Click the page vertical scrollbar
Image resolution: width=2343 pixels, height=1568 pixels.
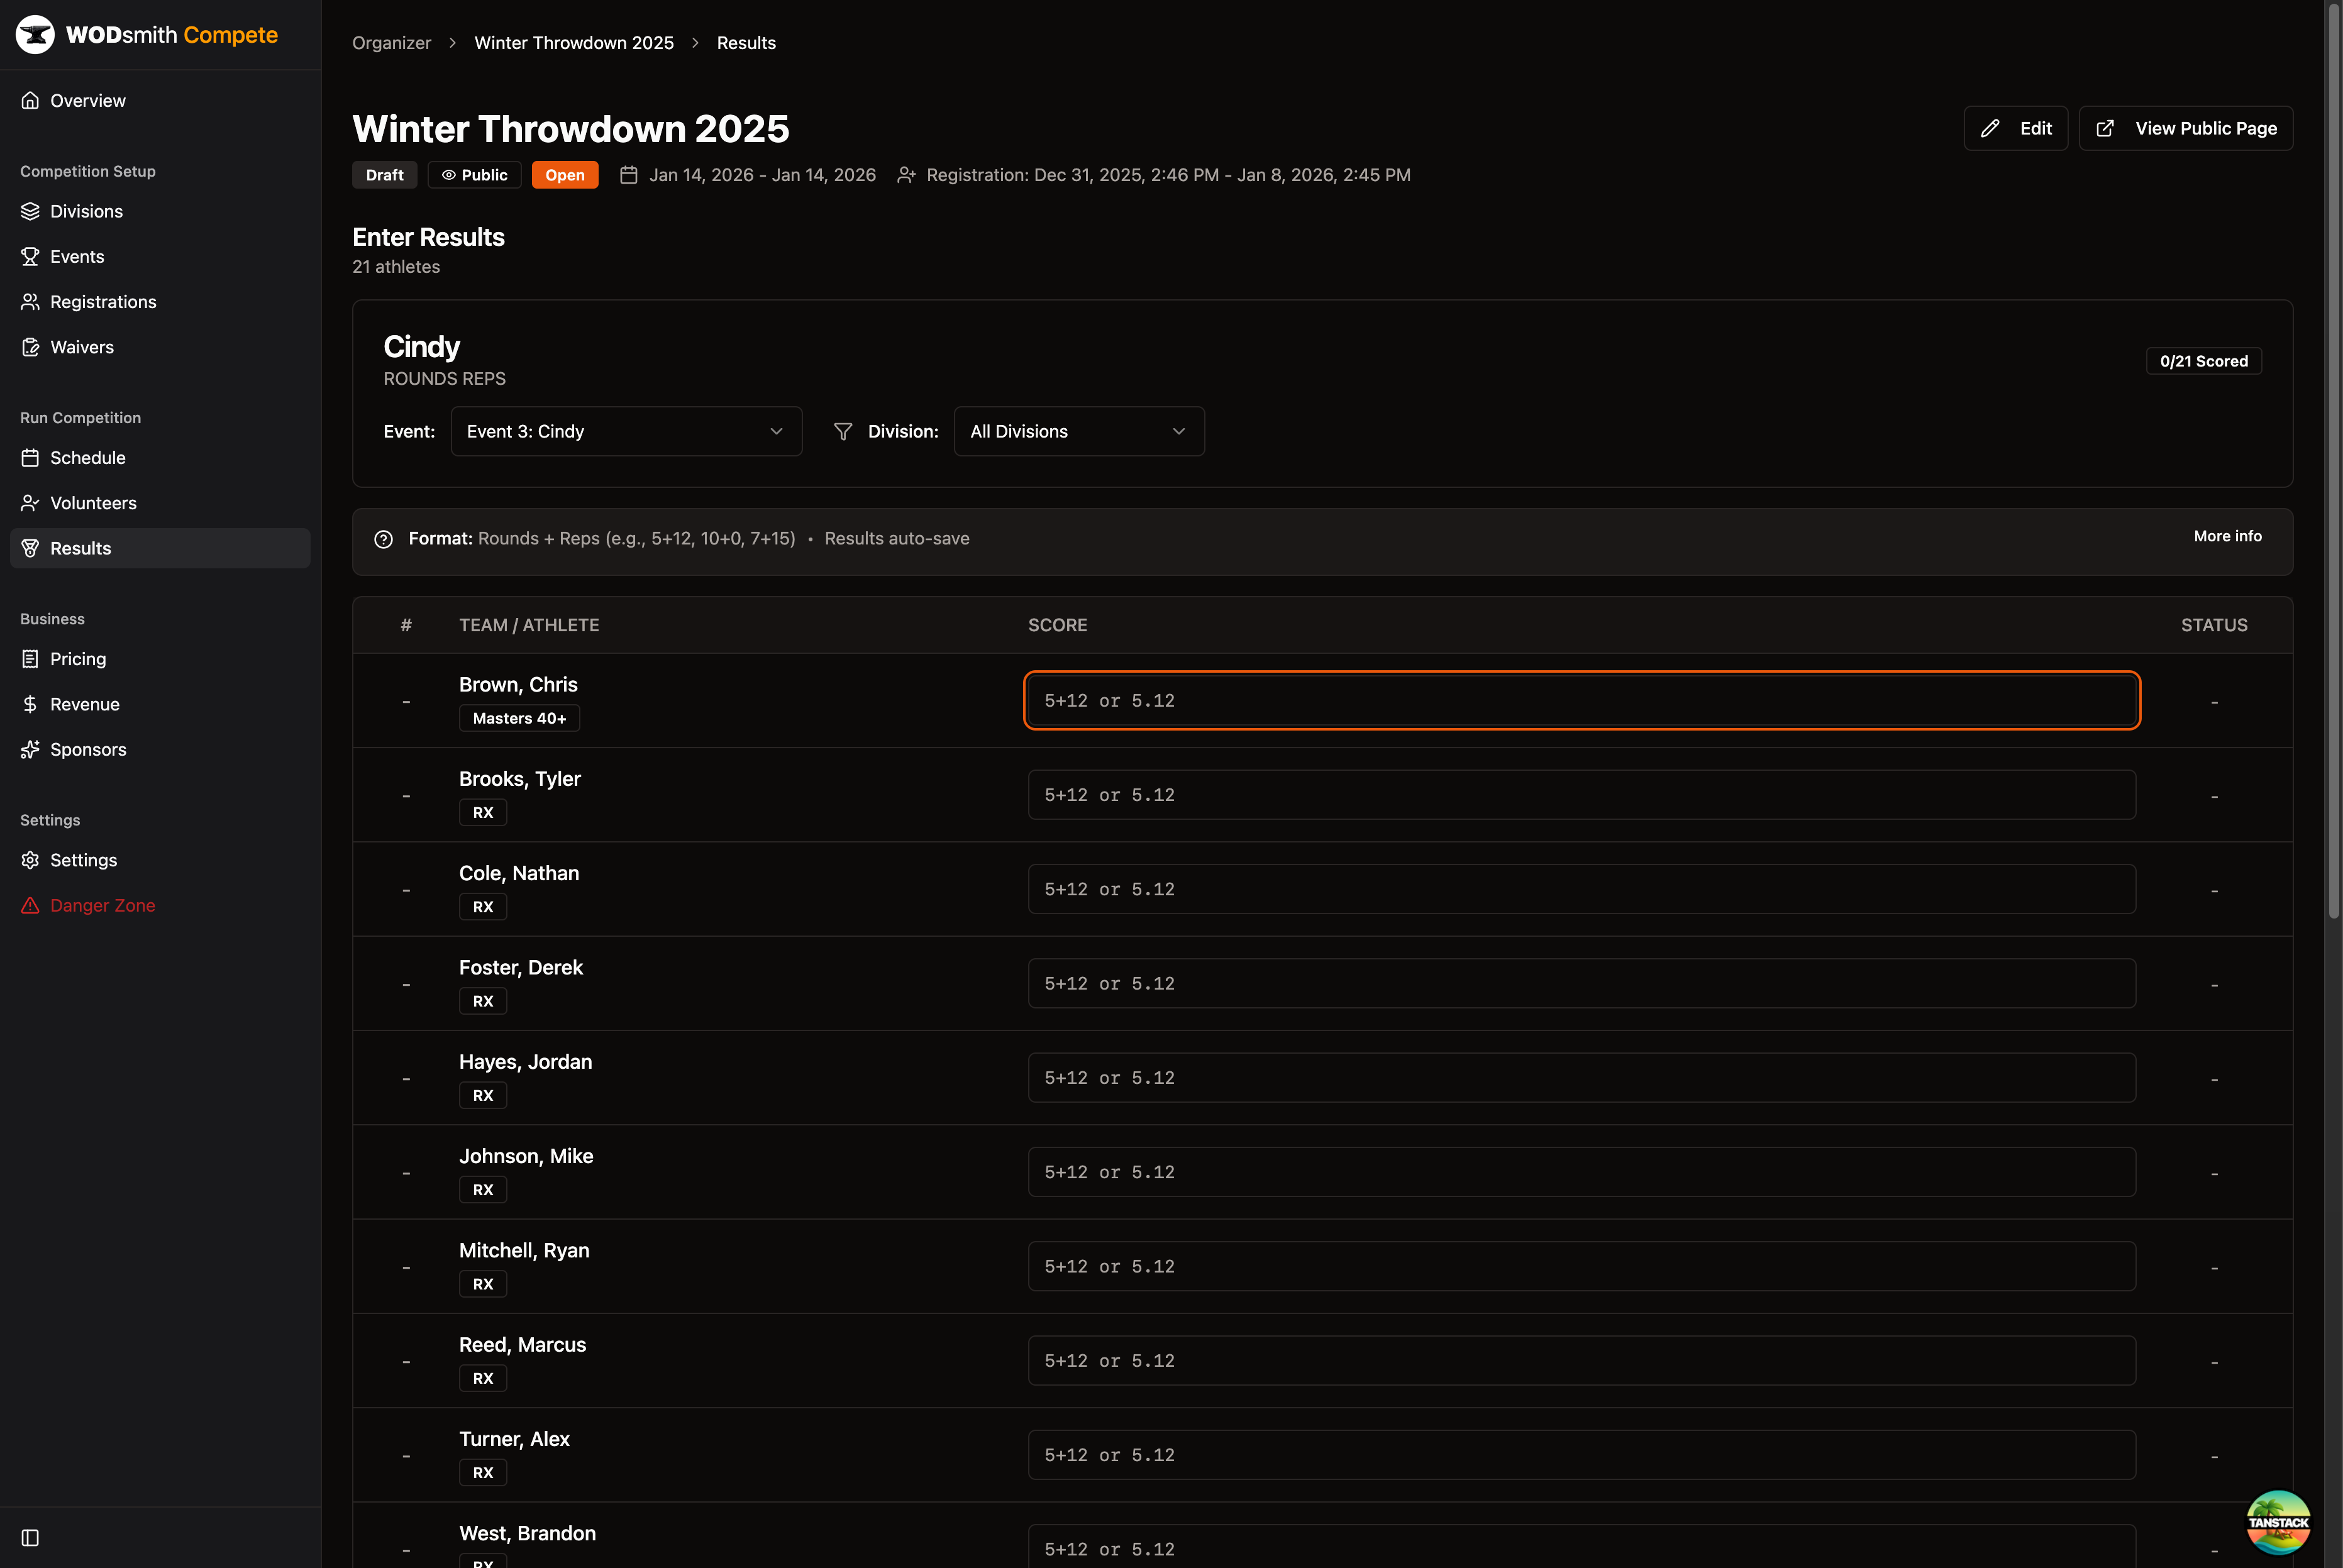2334,460
